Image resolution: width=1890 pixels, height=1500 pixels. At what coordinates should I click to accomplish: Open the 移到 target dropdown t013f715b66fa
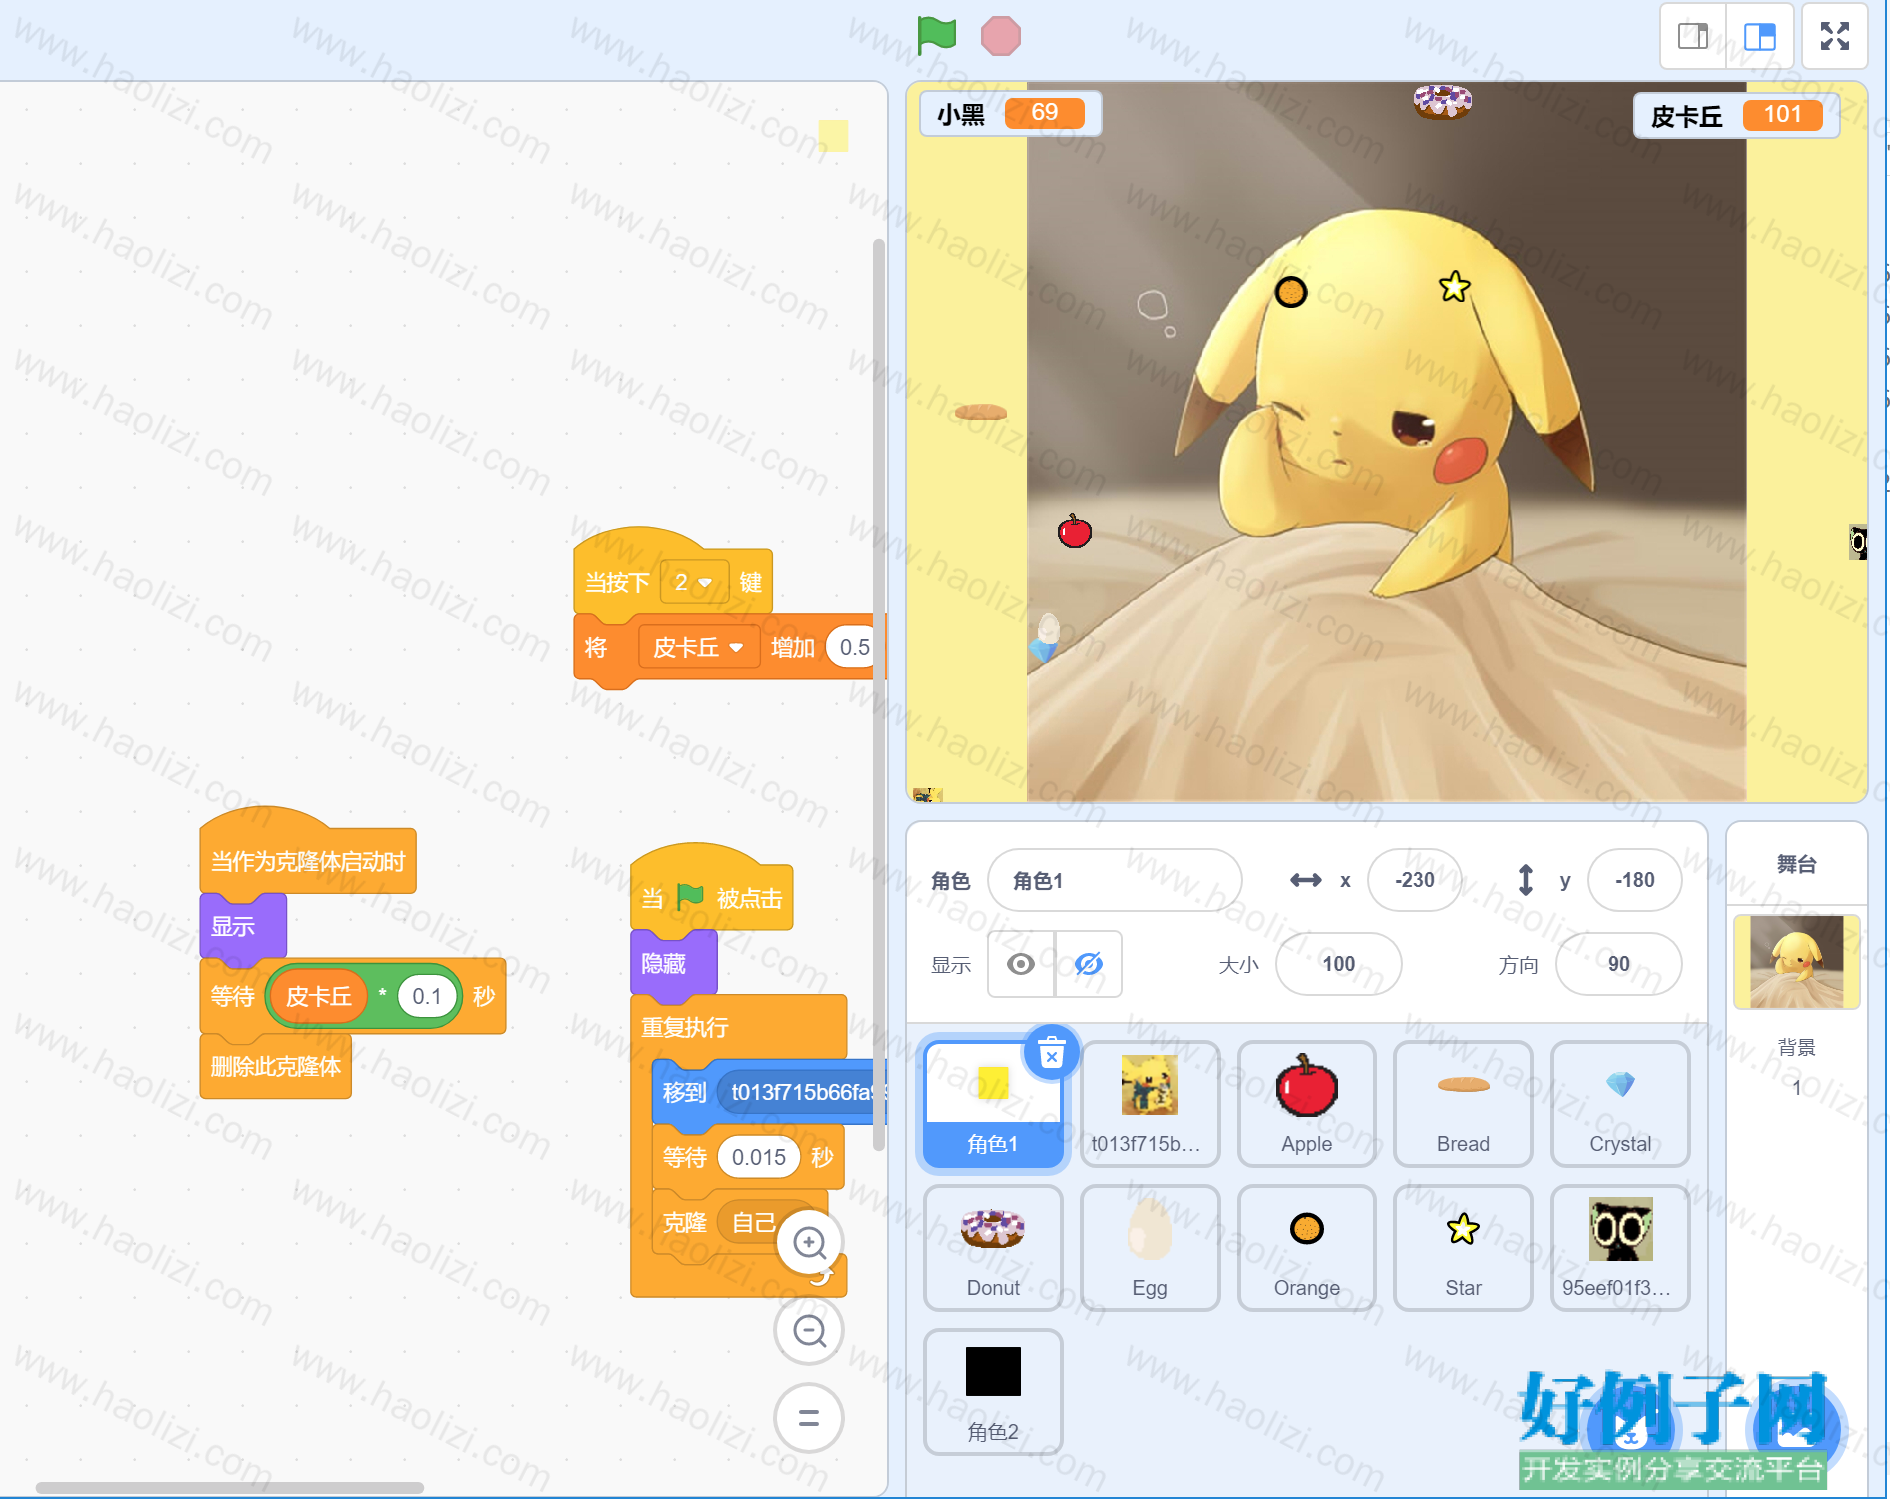click(x=802, y=1092)
